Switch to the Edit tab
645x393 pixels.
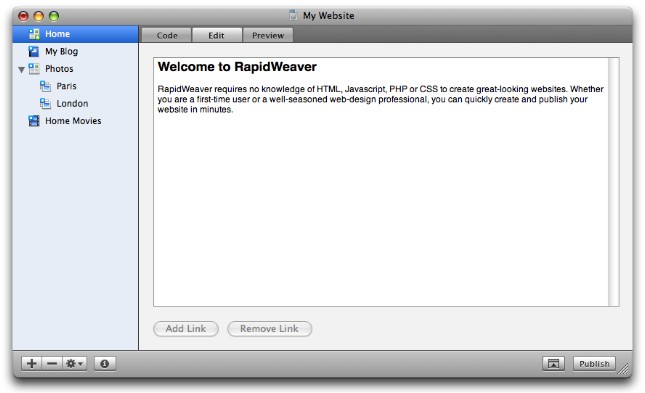pos(216,35)
